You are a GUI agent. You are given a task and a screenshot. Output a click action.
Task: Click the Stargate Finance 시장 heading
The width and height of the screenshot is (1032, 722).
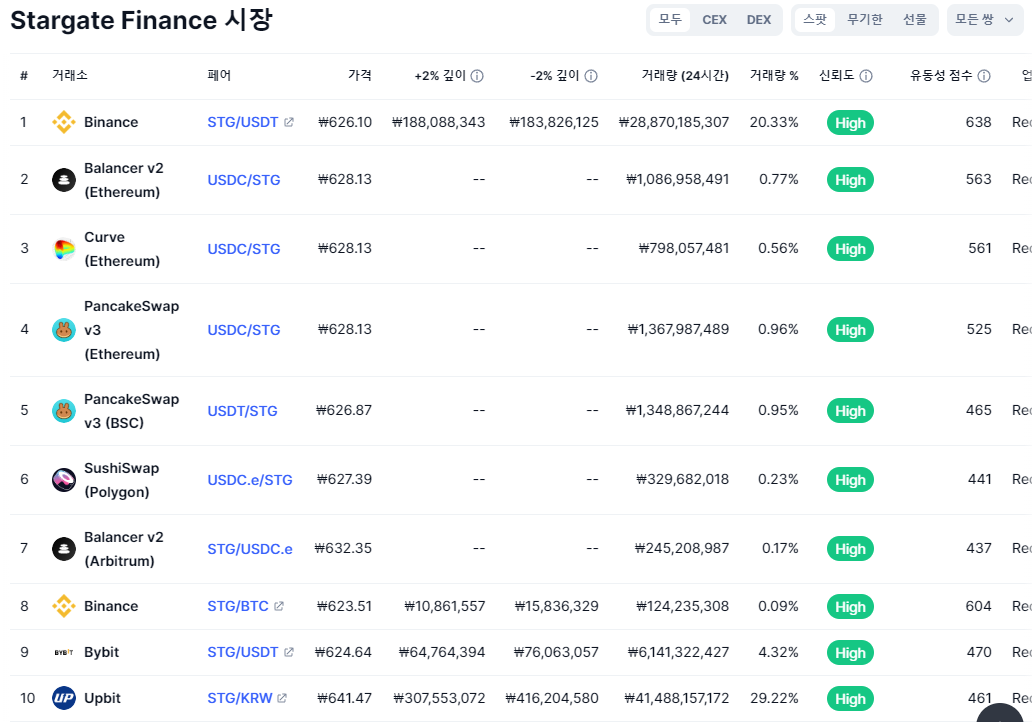click(x=141, y=20)
